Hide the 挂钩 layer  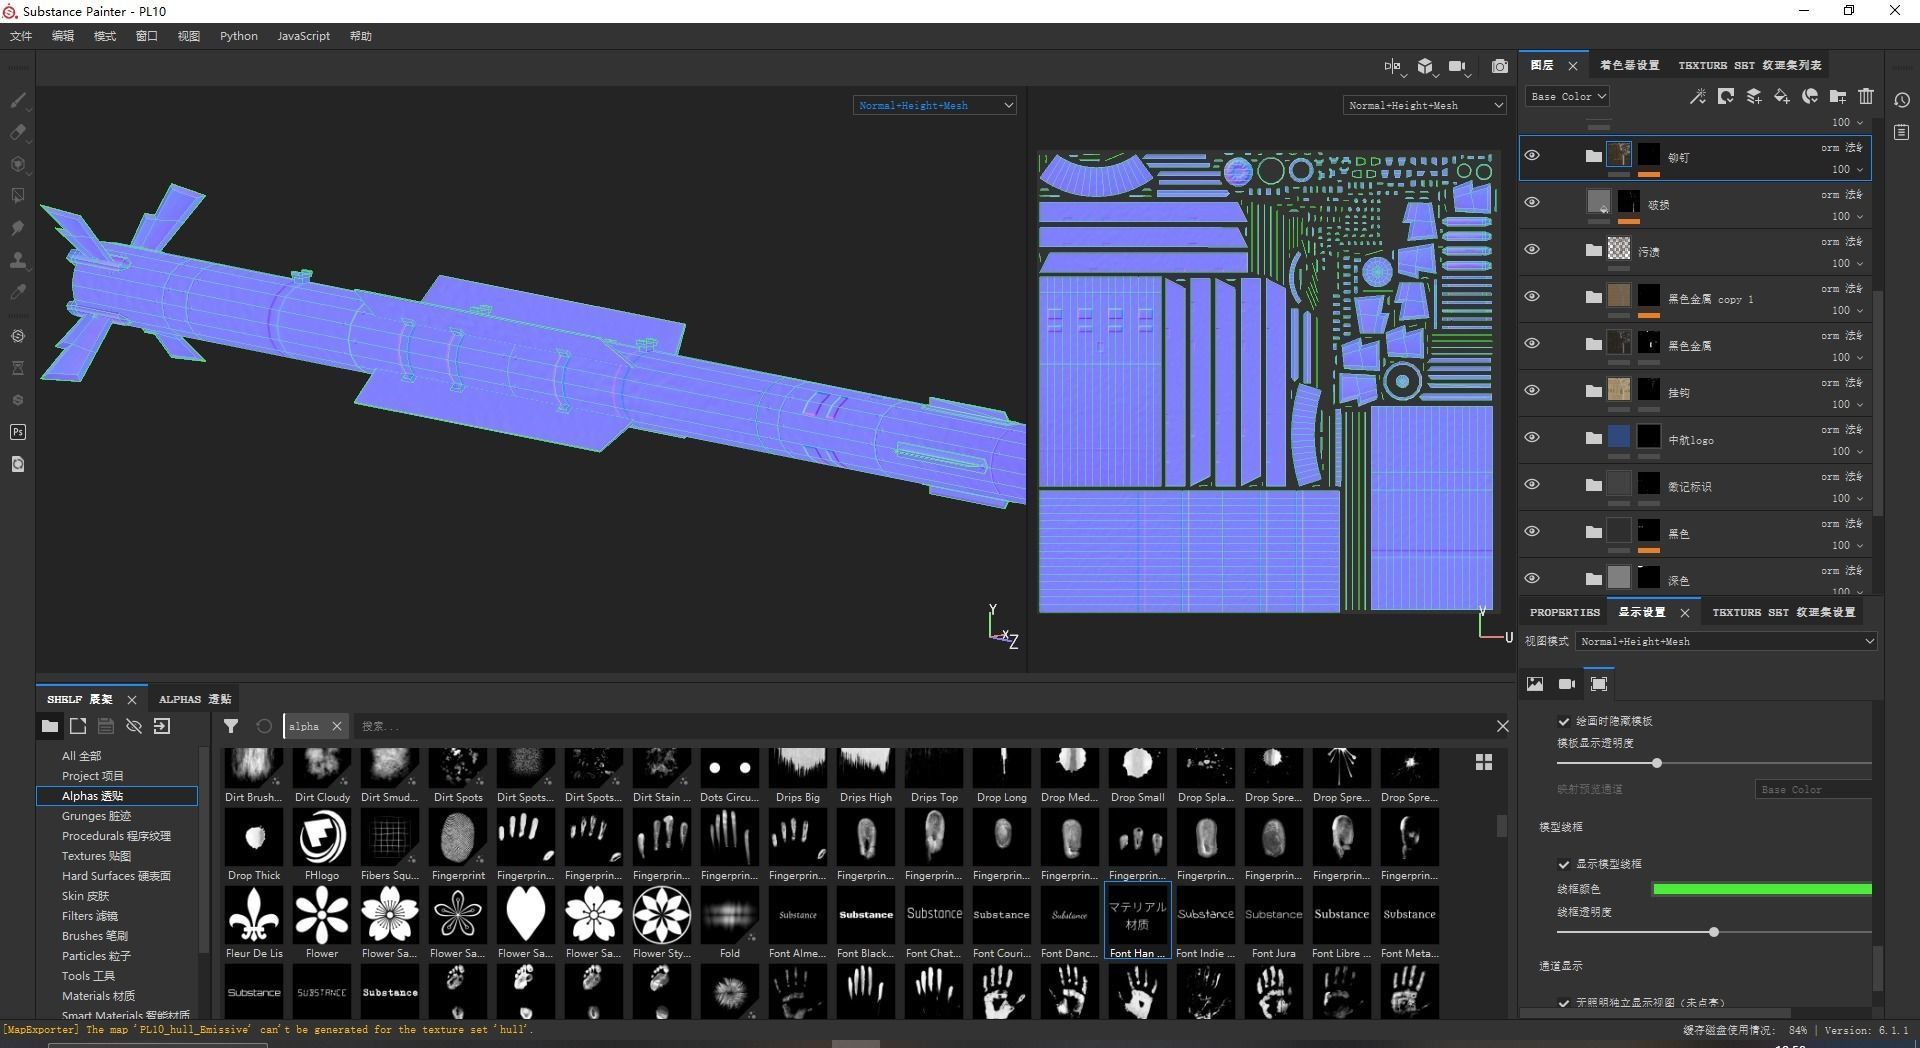[x=1532, y=390]
